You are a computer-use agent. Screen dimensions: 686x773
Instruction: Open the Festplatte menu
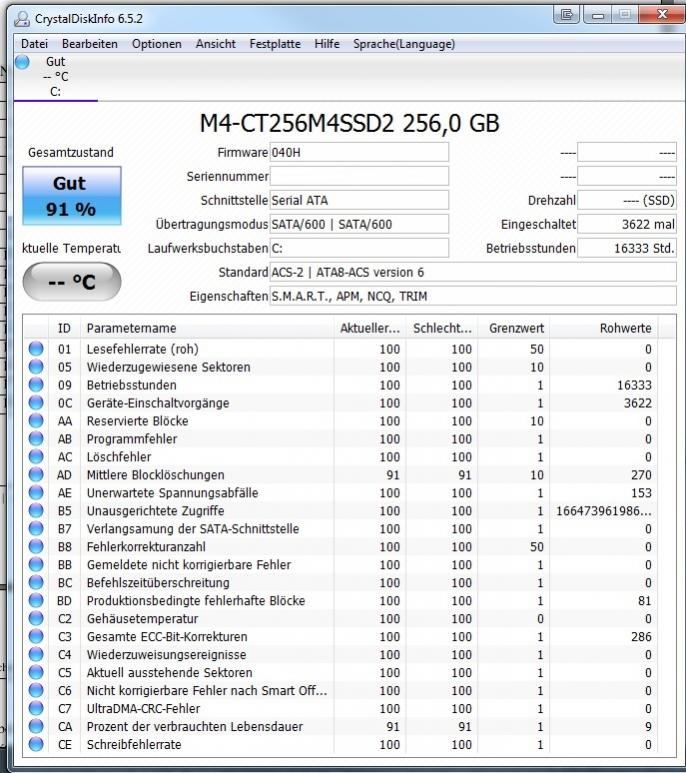click(x=275, y=44)
